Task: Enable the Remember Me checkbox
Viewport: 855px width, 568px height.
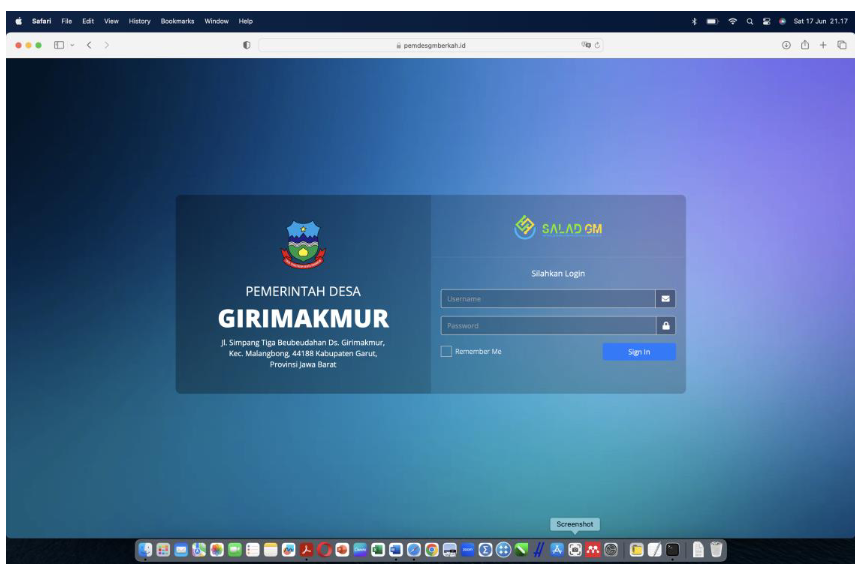Action: click(x=446, y=351)
